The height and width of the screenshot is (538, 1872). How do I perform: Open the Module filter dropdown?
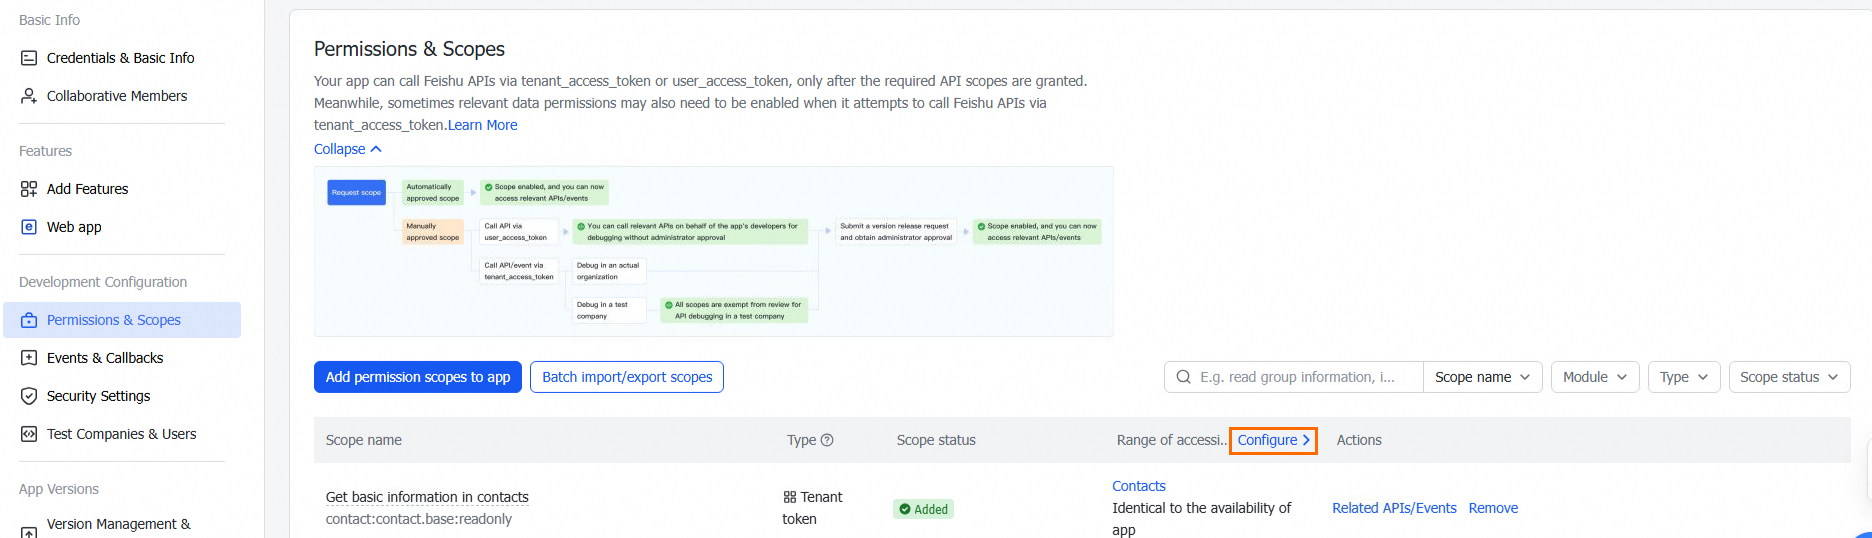pyautogui.click(x=1594, y=377)
